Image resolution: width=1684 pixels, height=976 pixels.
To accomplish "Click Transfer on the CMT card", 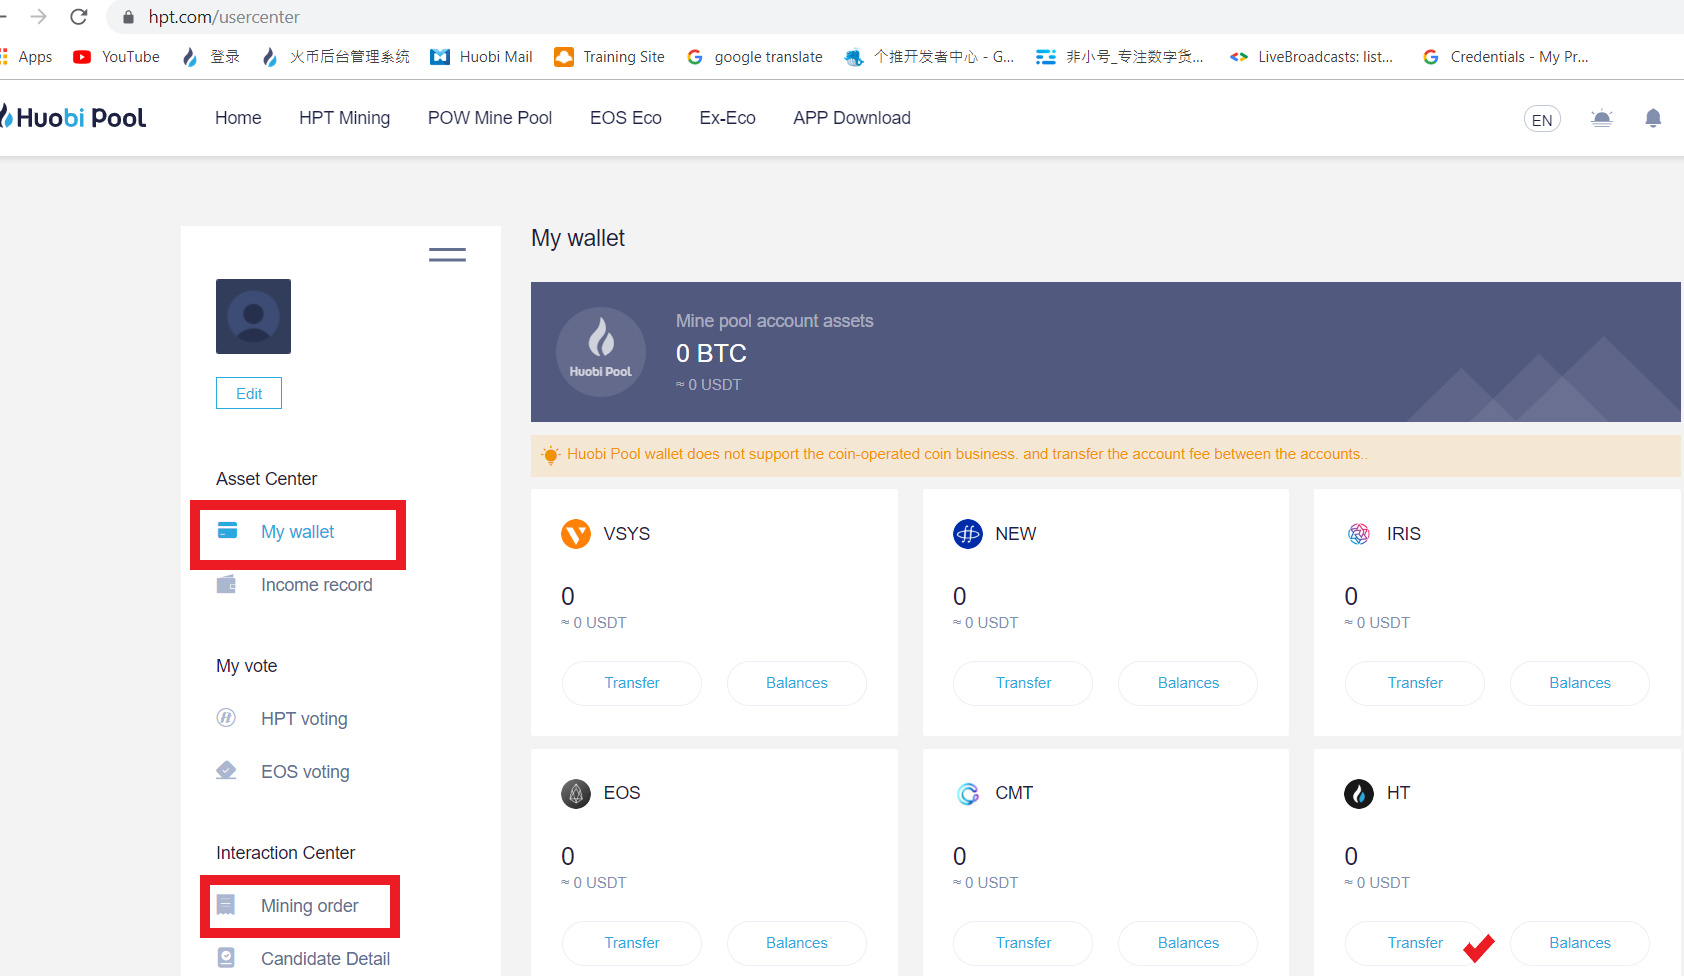I will 1023,943.
